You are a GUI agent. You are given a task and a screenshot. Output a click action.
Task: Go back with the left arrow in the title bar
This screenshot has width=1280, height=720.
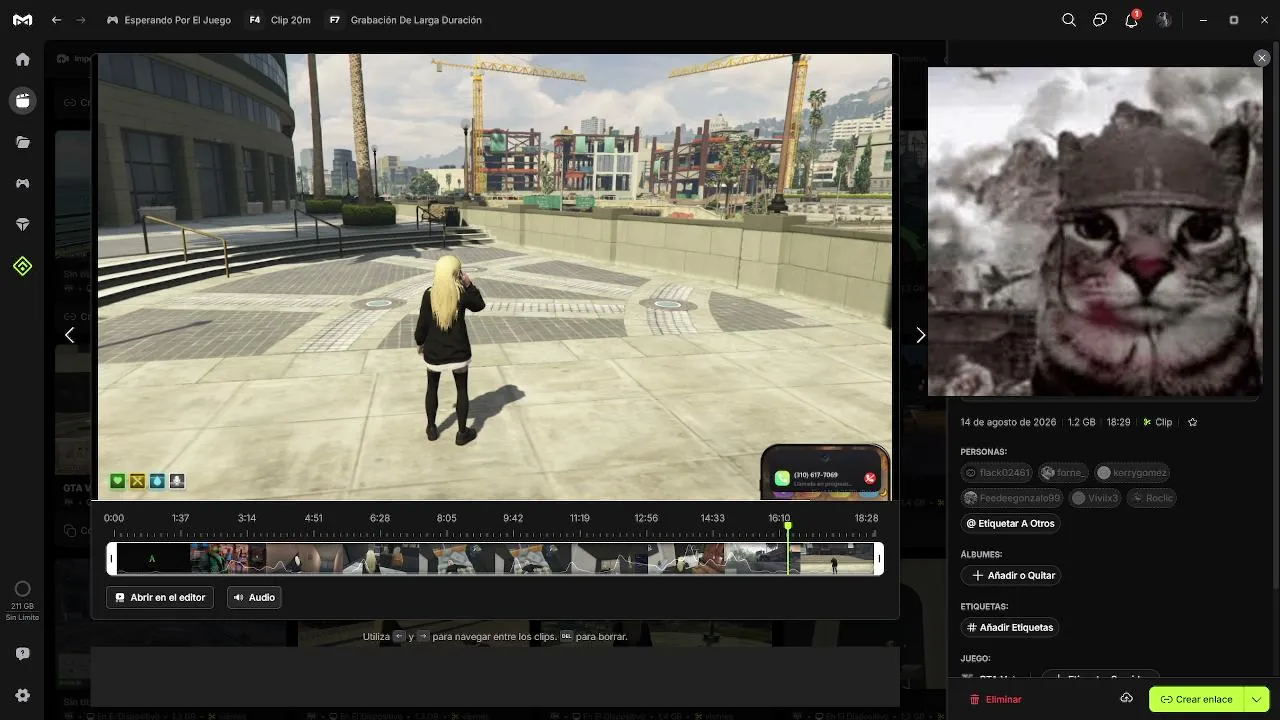point(56,20)
